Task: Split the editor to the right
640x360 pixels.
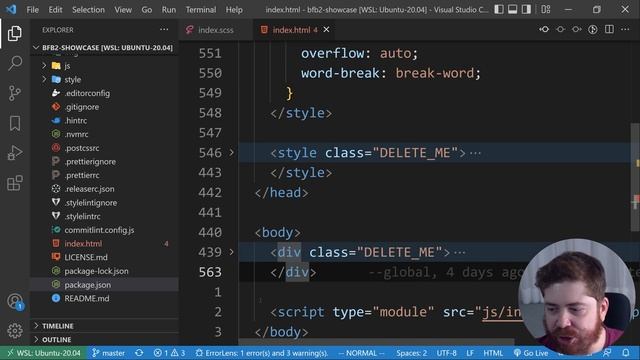Action: click(609, 29)
